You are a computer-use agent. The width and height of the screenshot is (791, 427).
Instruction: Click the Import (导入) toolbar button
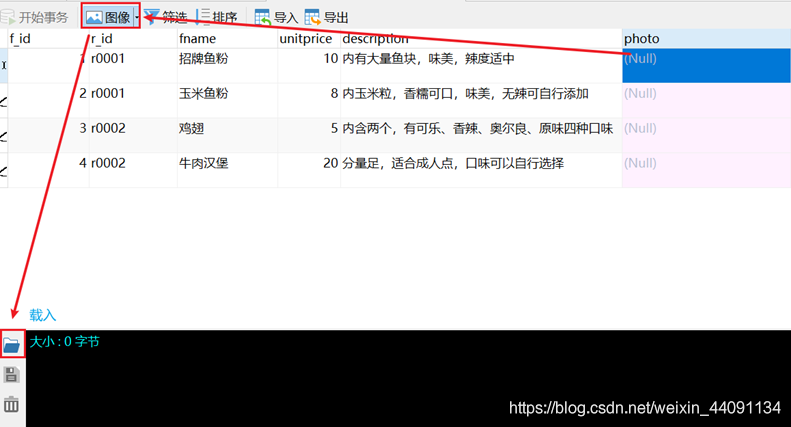click(x=276, y=18)
